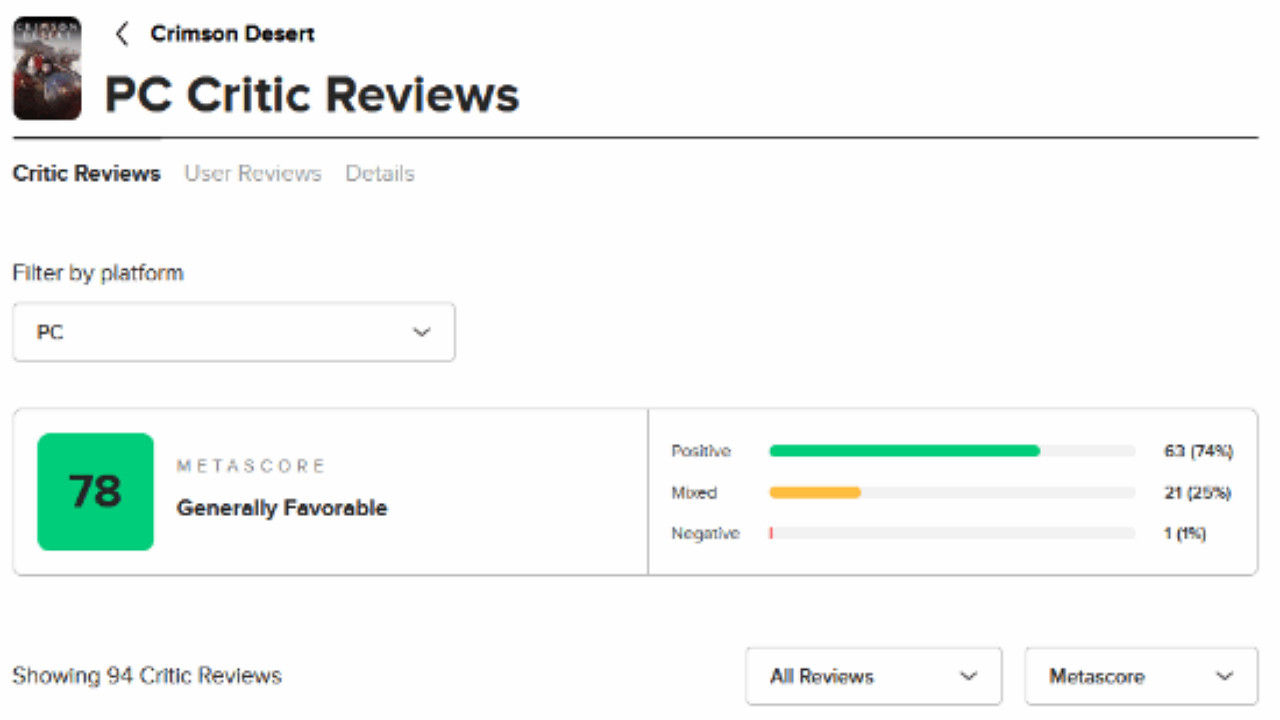Expand the PC platform filter dropdown
1280x720 pixels.
tap(233, 332)
